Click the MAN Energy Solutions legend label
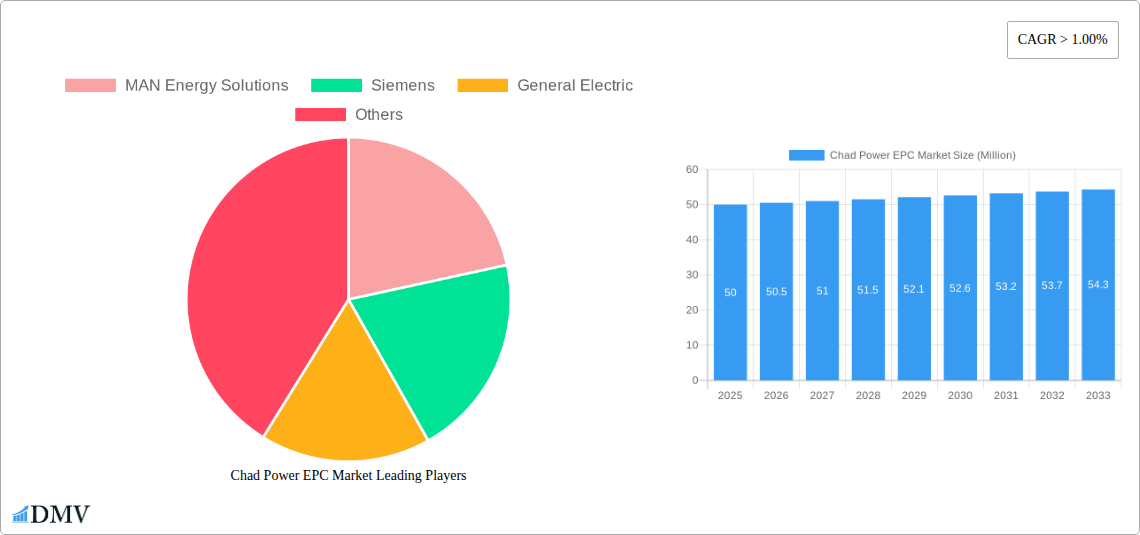The width and height of the screenshot is (1140, 535). (206, 85)
